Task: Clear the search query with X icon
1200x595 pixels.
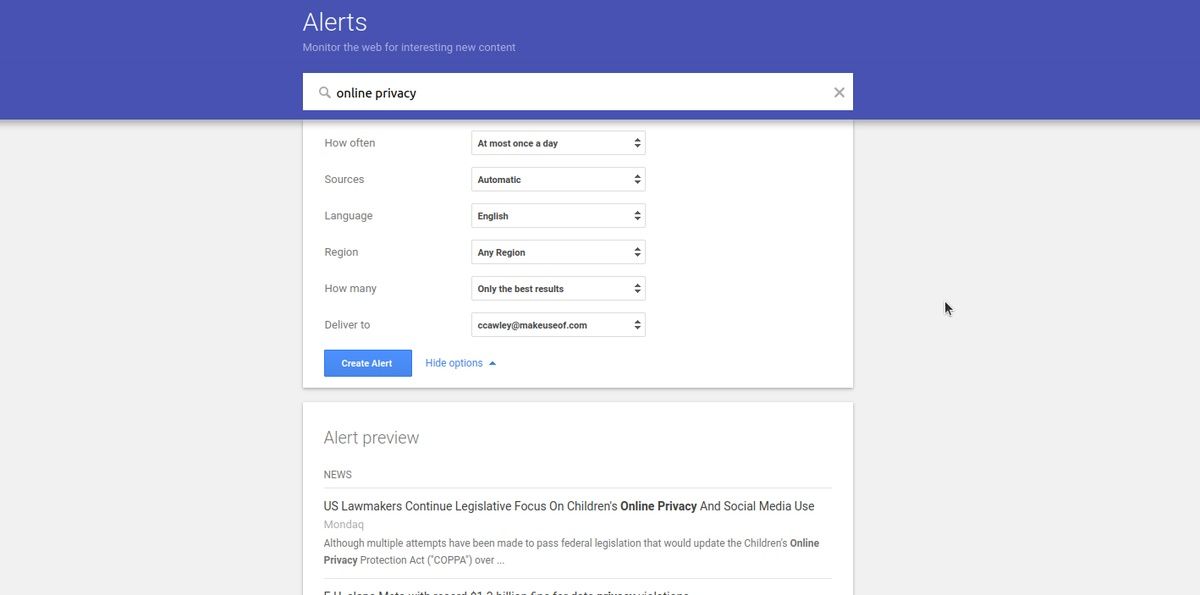Action: pyautogui.click(x=839, y=93)
